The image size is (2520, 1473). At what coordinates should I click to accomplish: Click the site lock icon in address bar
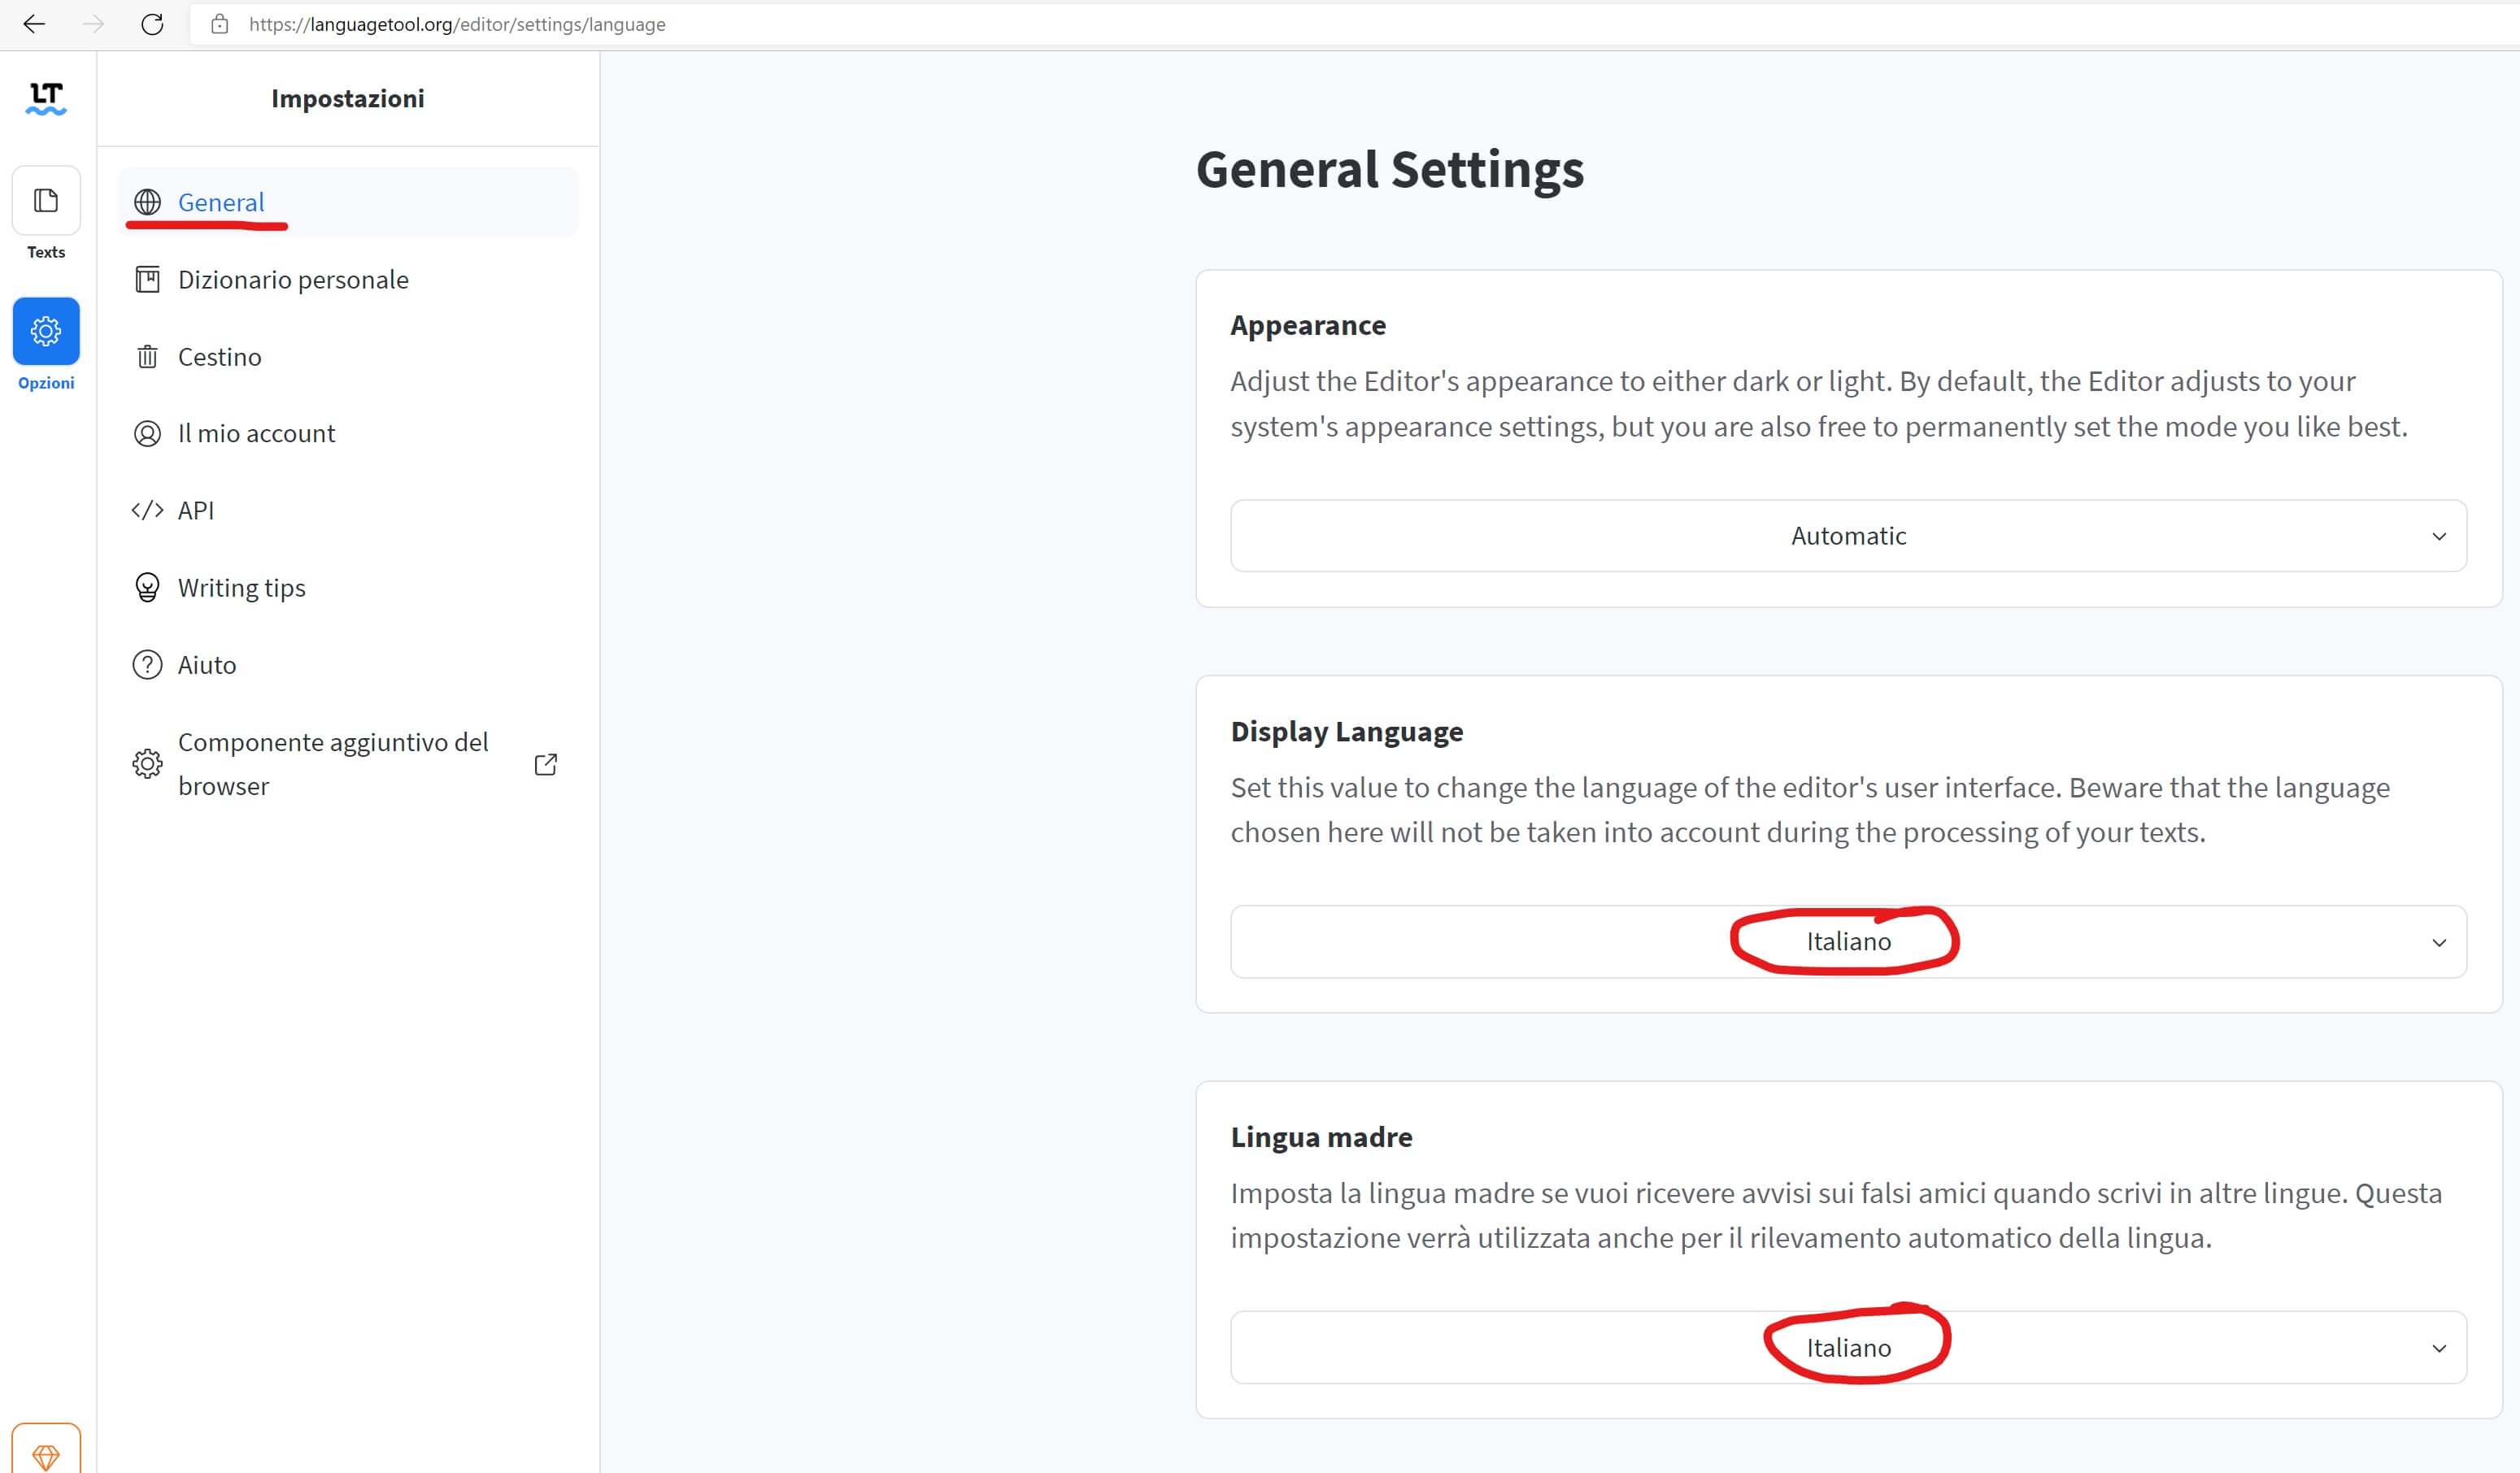[x=220, y=24]
